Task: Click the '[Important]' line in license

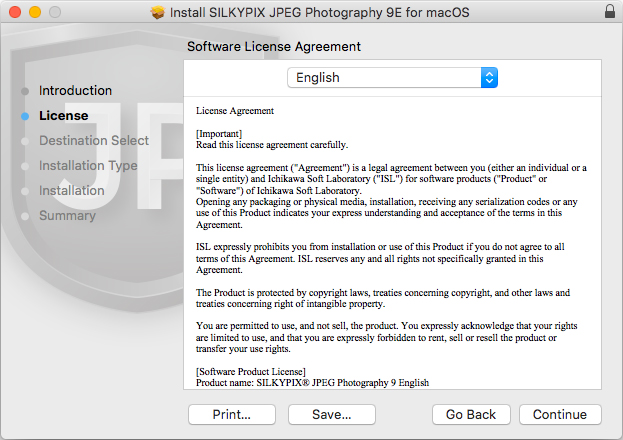Action: click(219, 134)
